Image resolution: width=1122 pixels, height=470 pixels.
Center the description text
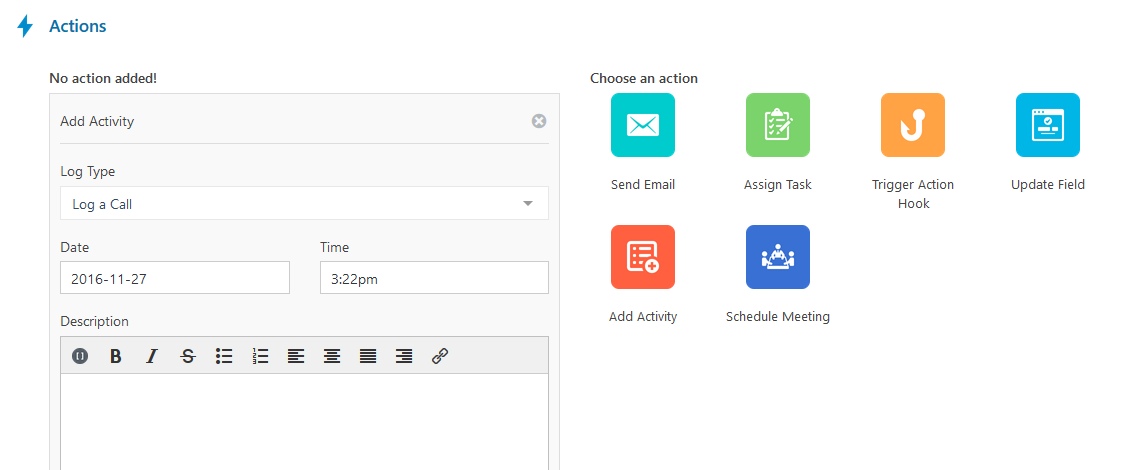(x=332, y=356)
